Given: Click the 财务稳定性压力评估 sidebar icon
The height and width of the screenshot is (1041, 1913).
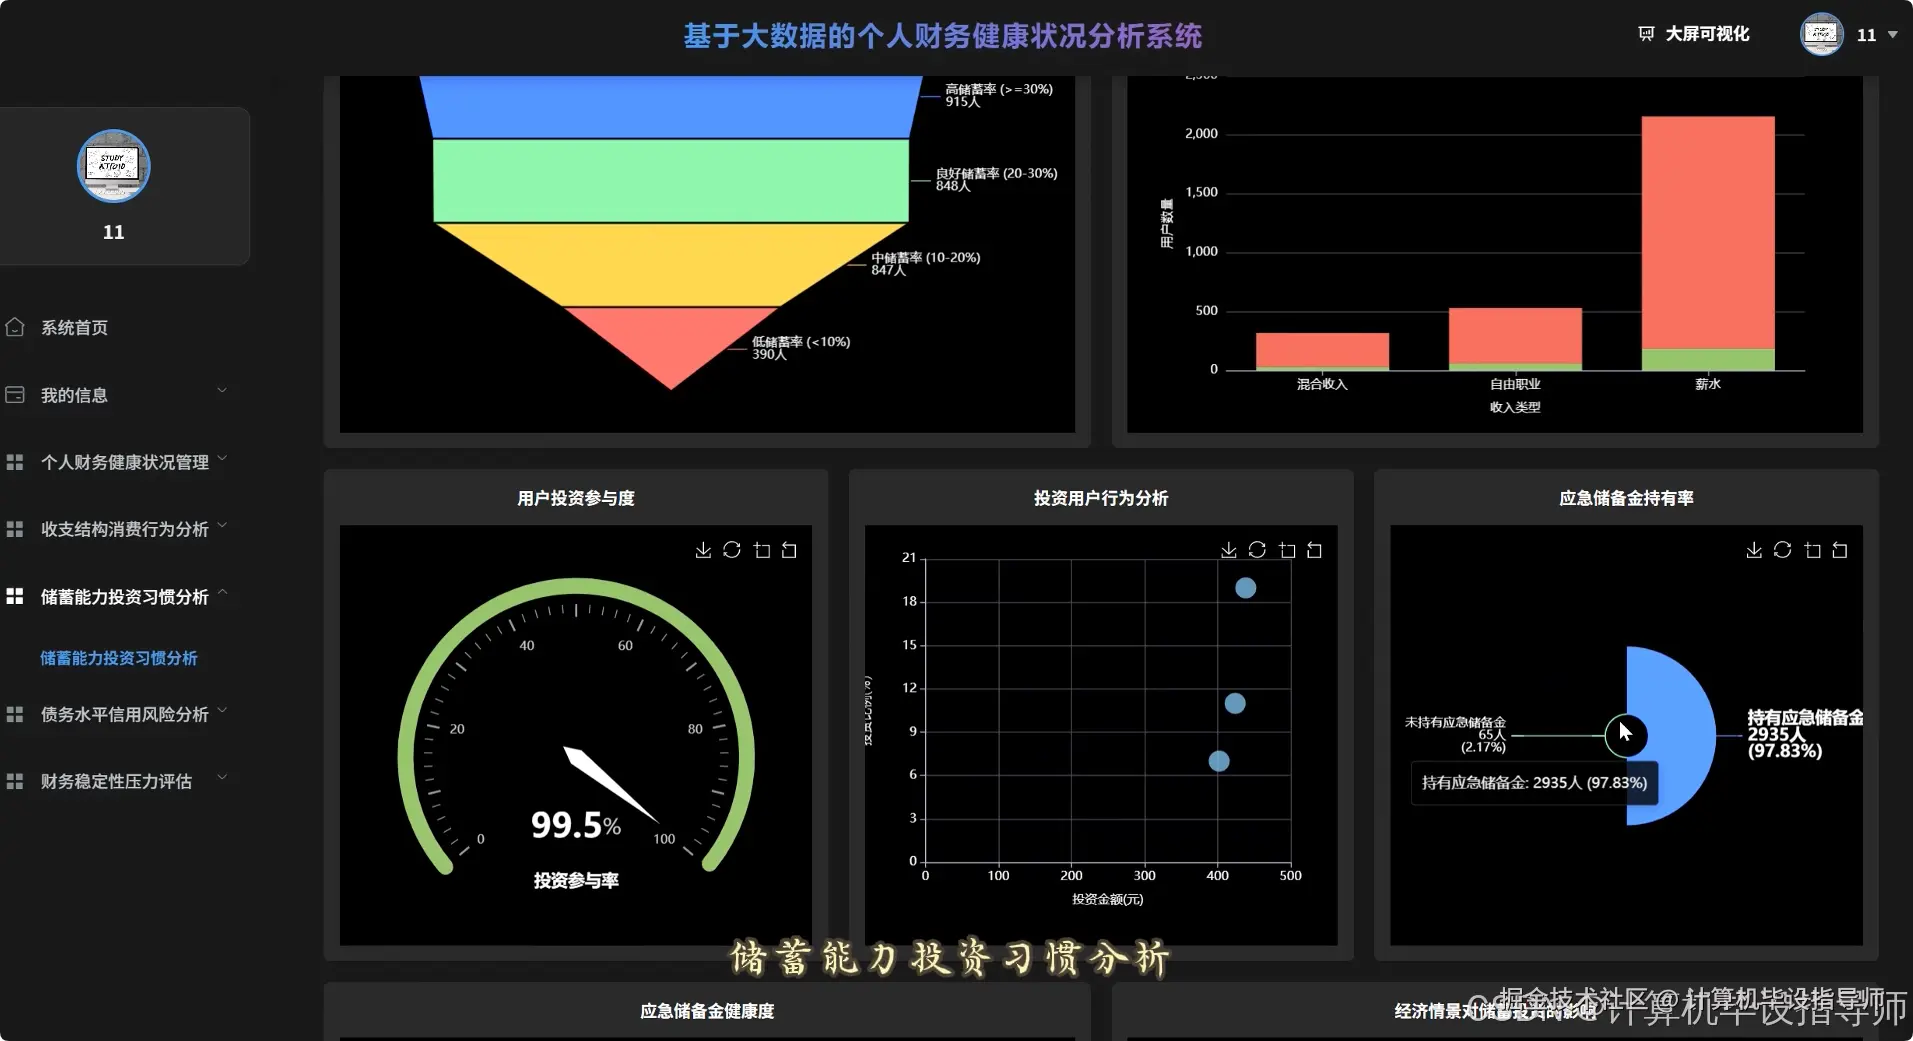Looking at the screenshot, I should [x=14, y=780].
